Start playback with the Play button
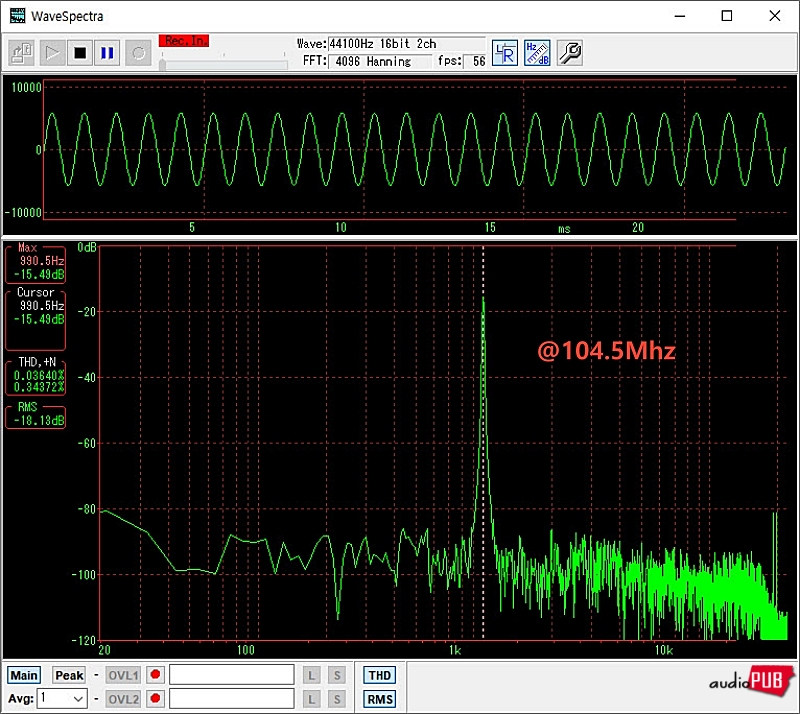Viewport: 800px width, 714px height. coord(52,53)
